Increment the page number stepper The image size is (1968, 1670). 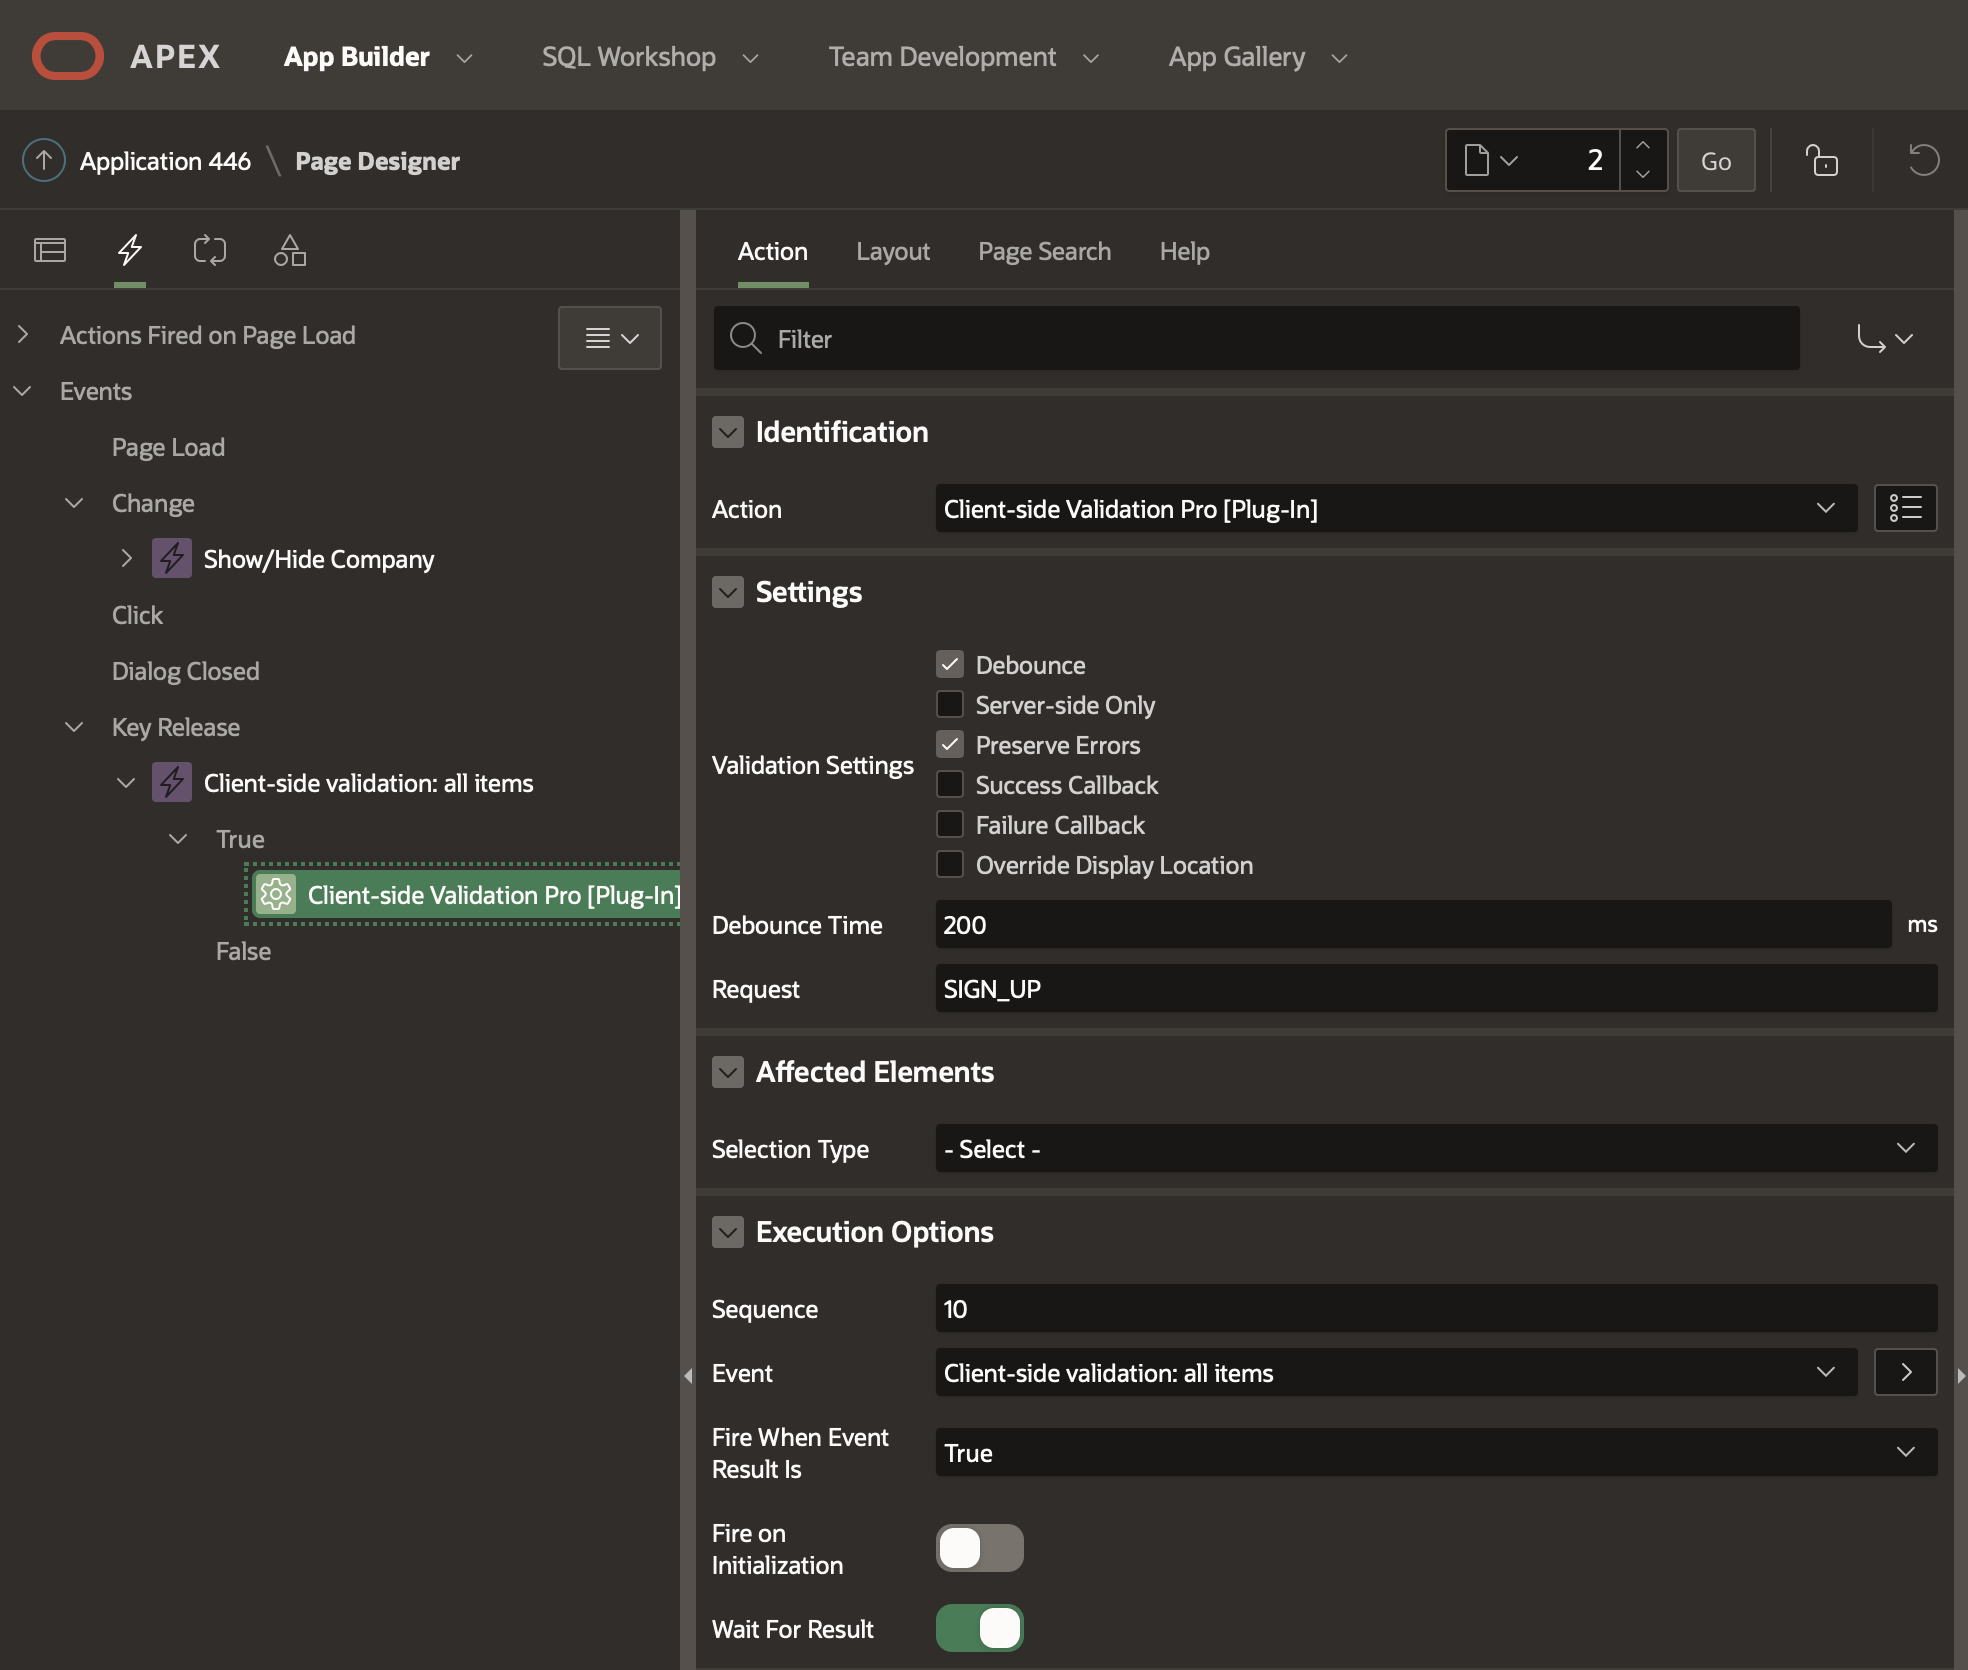point(1643,146)
